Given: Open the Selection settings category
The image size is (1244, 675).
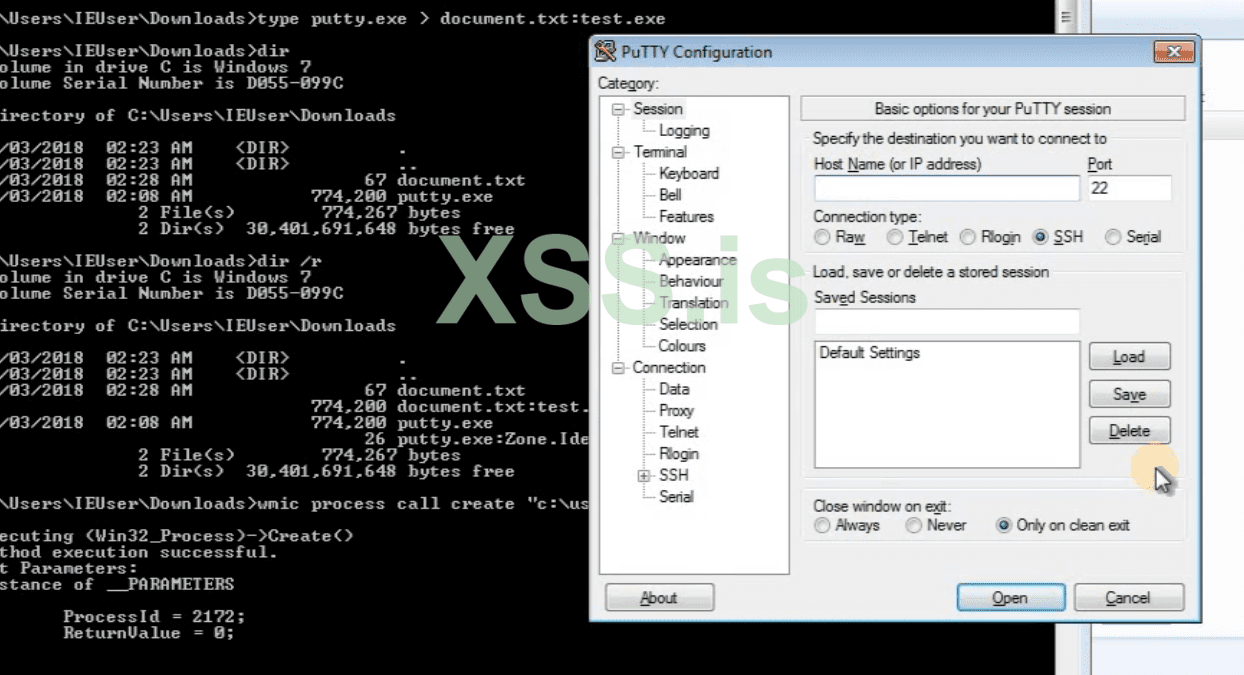Looking at the screenshot, I should (x=688, y=324).
